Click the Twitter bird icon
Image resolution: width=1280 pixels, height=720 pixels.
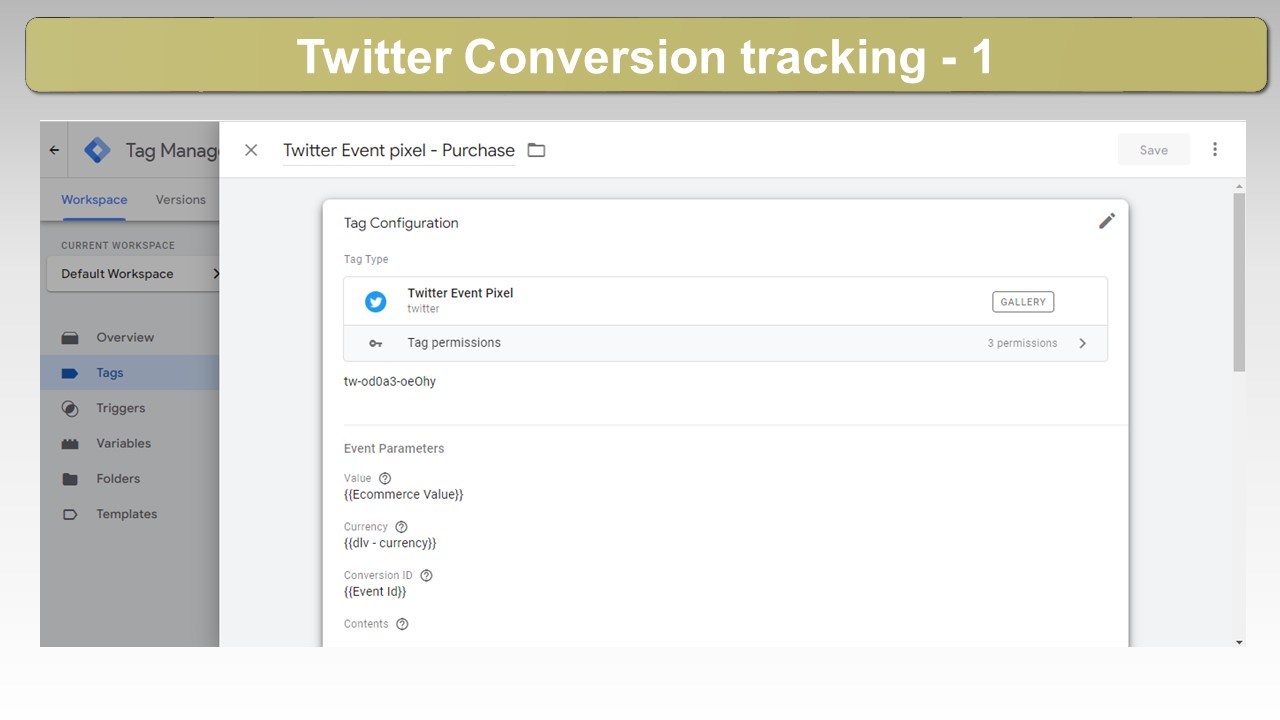tap(375, 301)
